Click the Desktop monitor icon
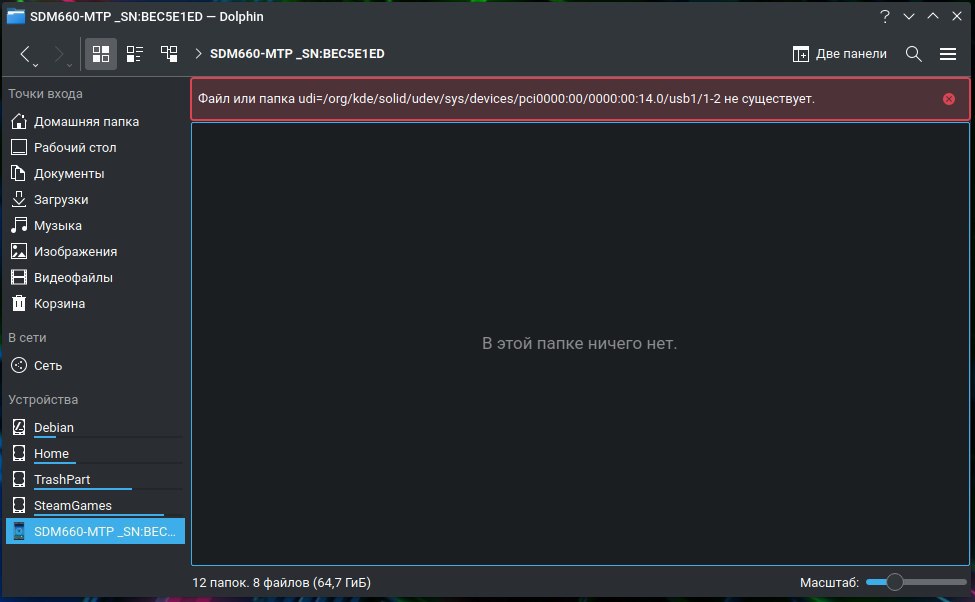975x602 pixels. (x=19, y=147)
